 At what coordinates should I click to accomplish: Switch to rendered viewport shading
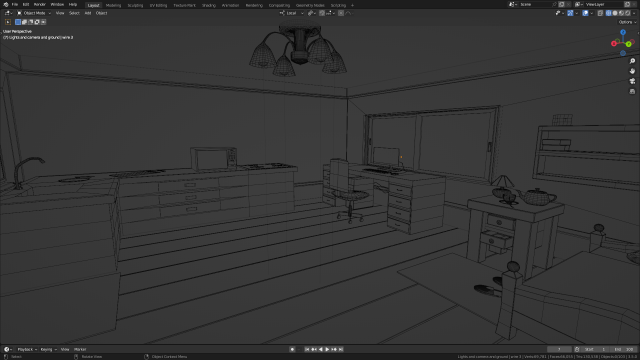coord(628,13)
